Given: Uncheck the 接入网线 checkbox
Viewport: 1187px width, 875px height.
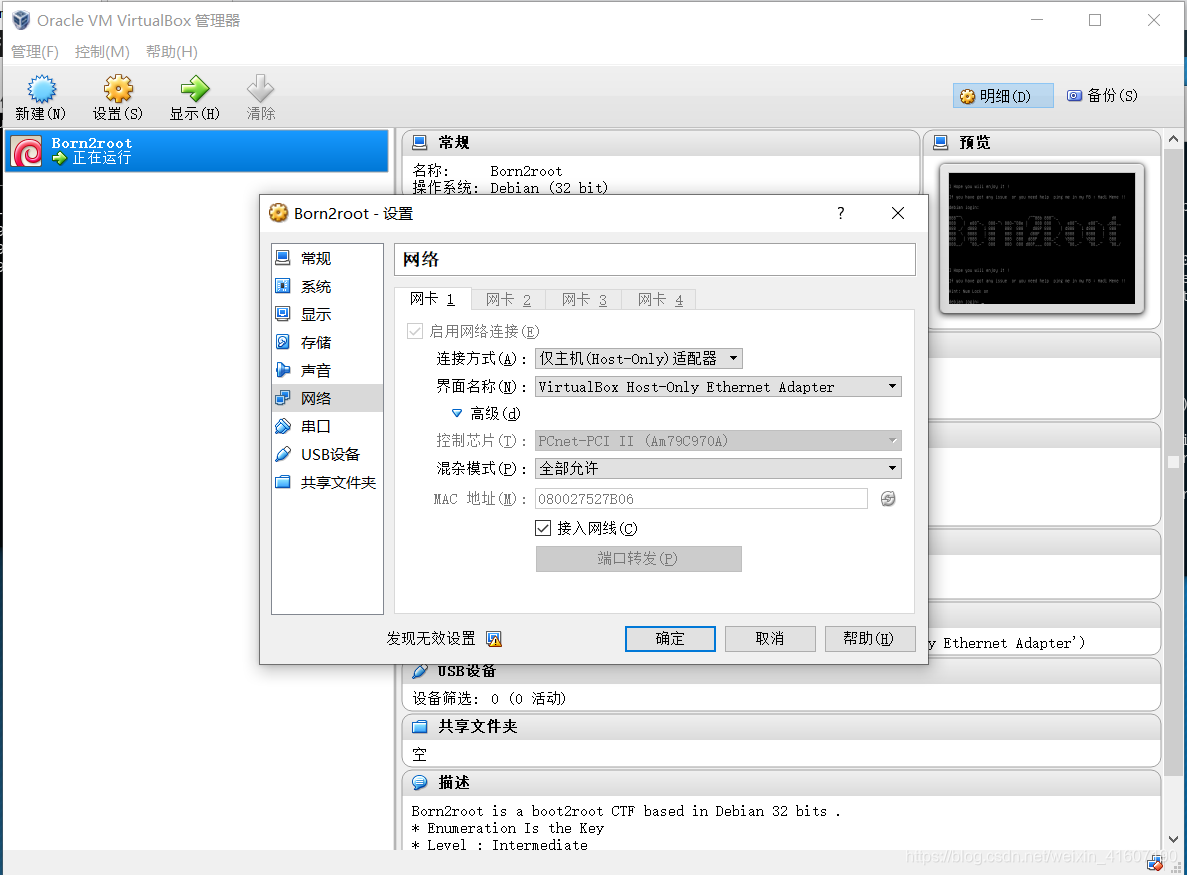Looking at the screenshot, I should tap(545, 528).
